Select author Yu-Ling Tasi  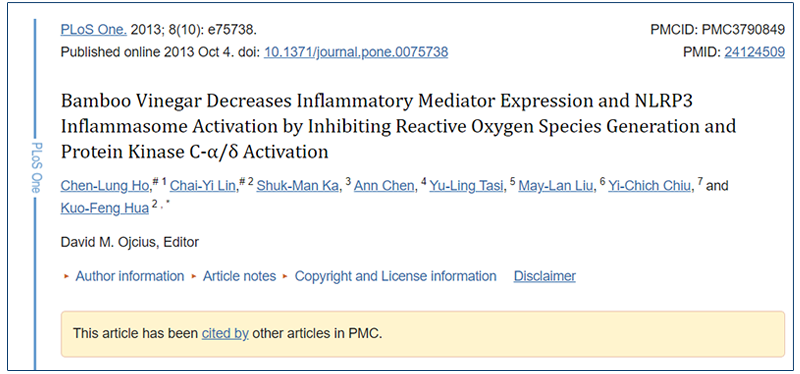(466, 186)
